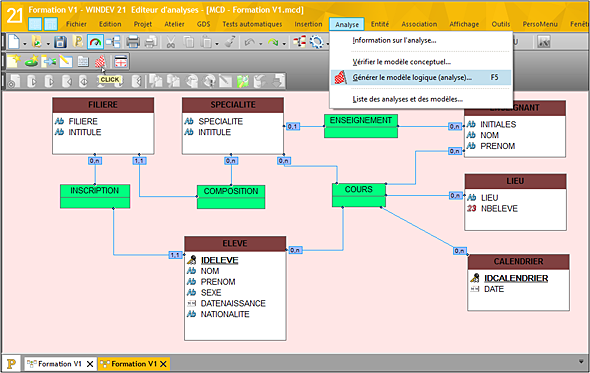Open the Affichage menu
590x373 pixels.
(464, 24)
